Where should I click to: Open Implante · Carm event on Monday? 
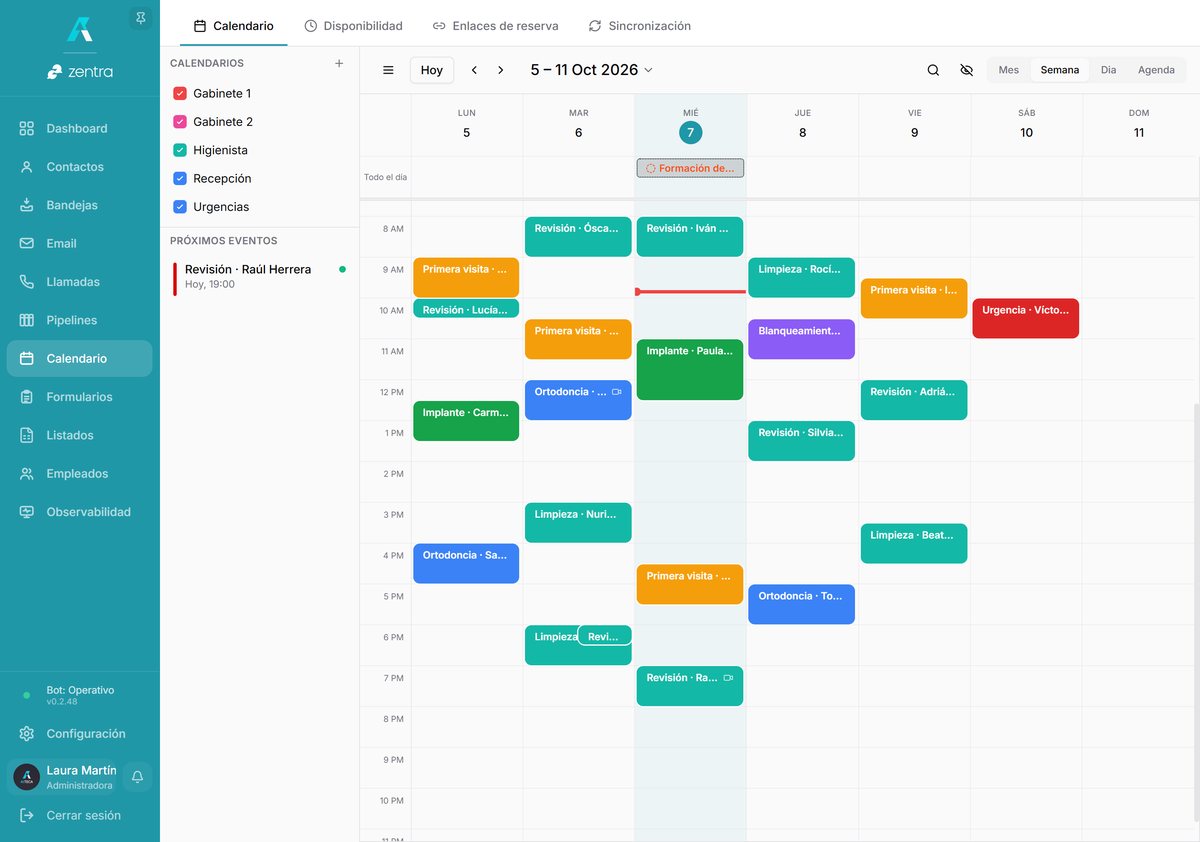tap(466, 421)
